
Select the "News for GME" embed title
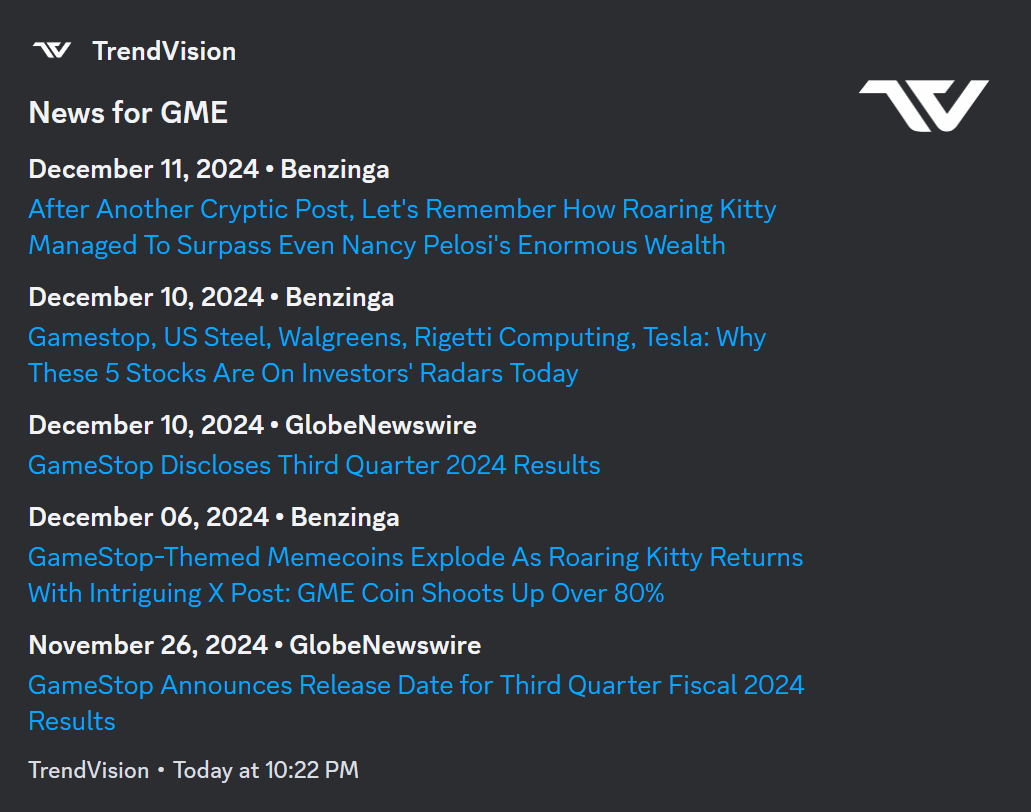pos(128,112)
